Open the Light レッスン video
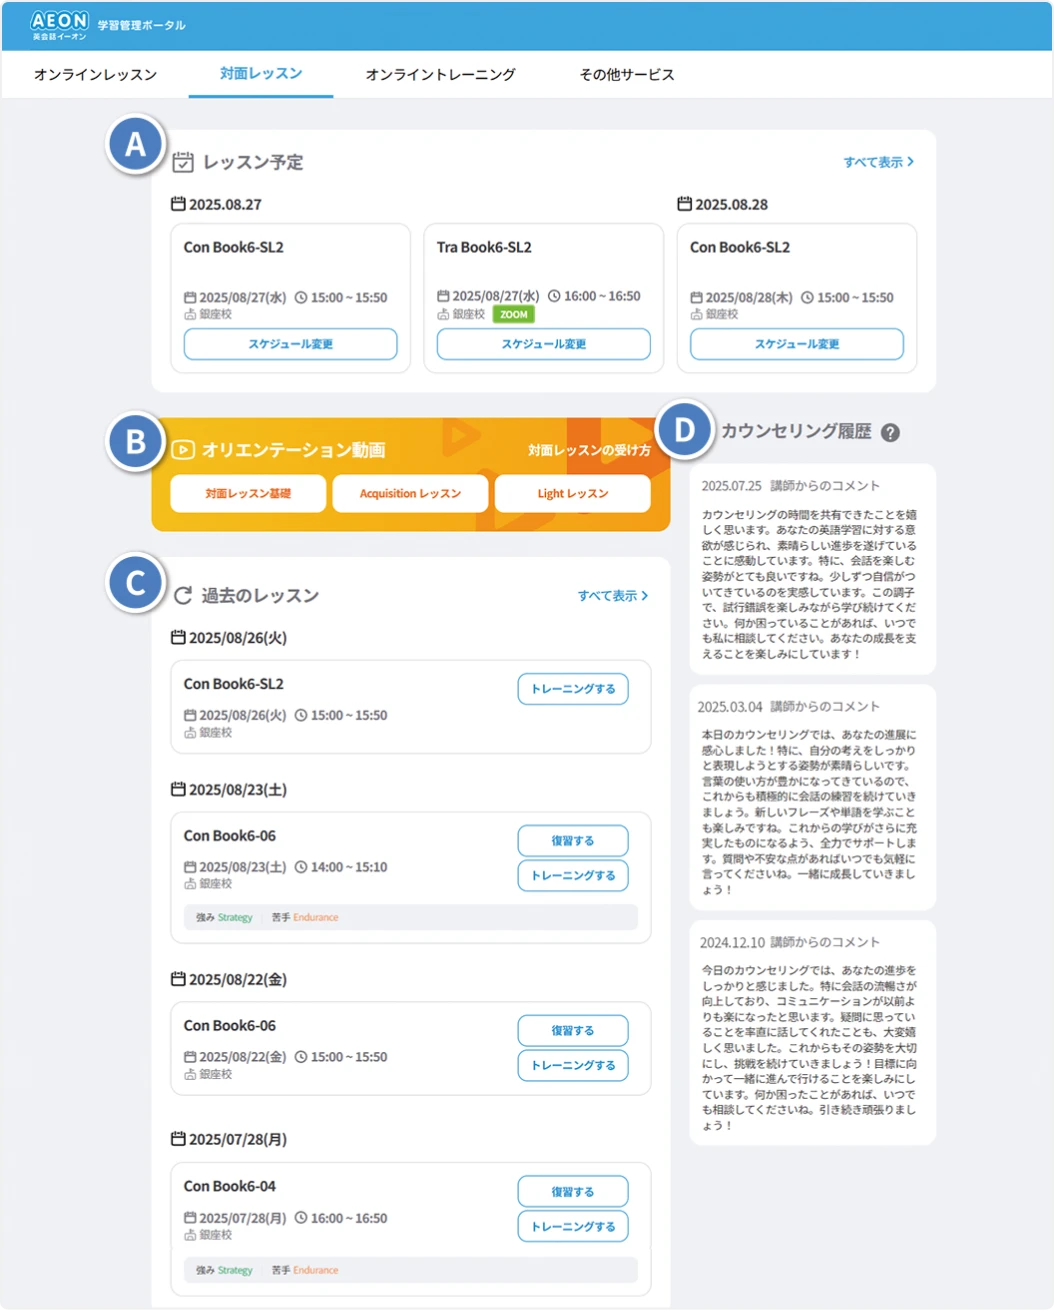Viewport: 1054px width, 1310px height. [x=572, y=494]
